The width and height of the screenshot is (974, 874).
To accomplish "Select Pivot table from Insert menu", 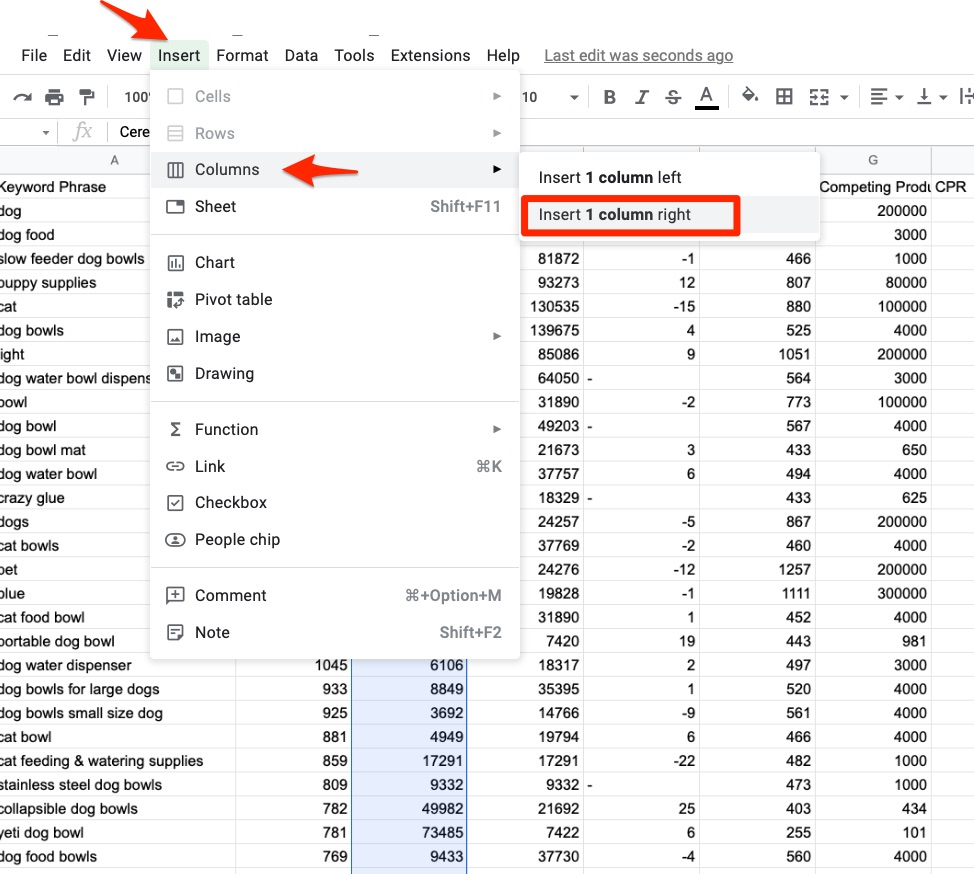I will point(233,300).
